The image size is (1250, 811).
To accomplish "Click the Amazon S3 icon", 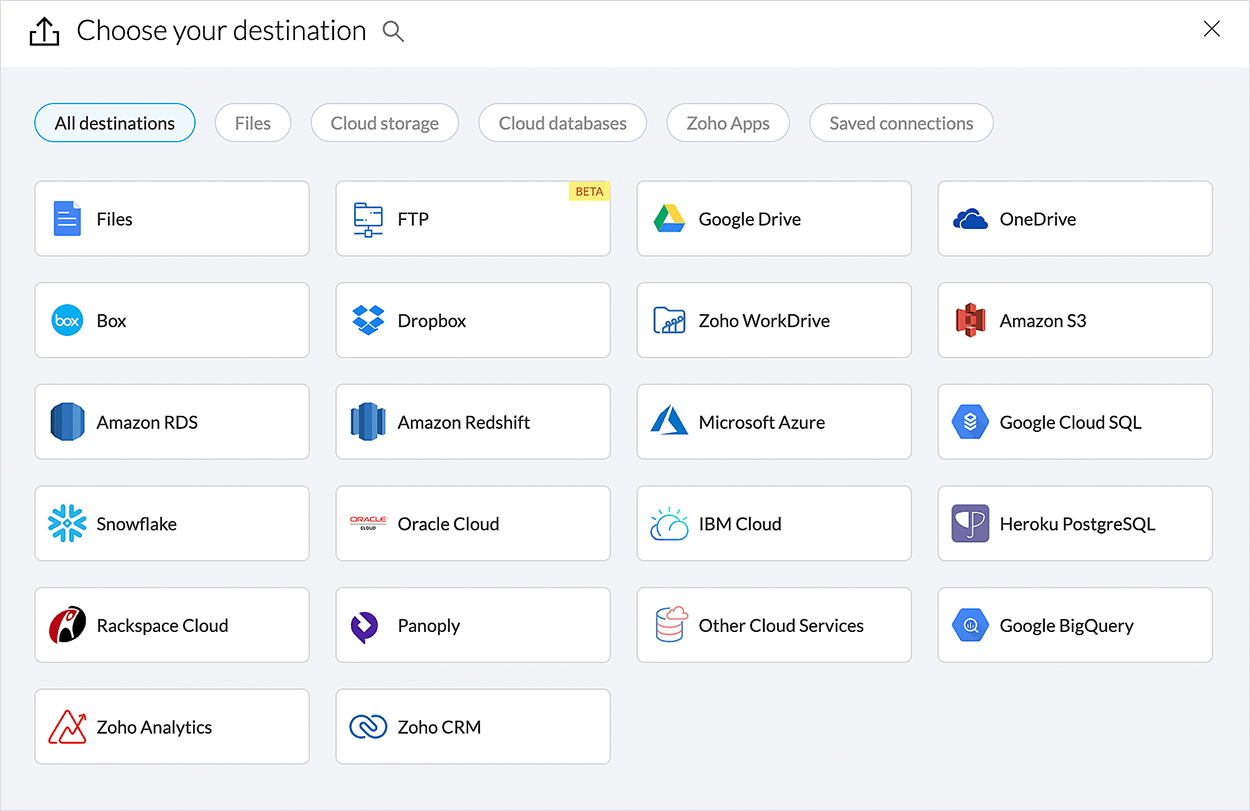I will point(970,320).
